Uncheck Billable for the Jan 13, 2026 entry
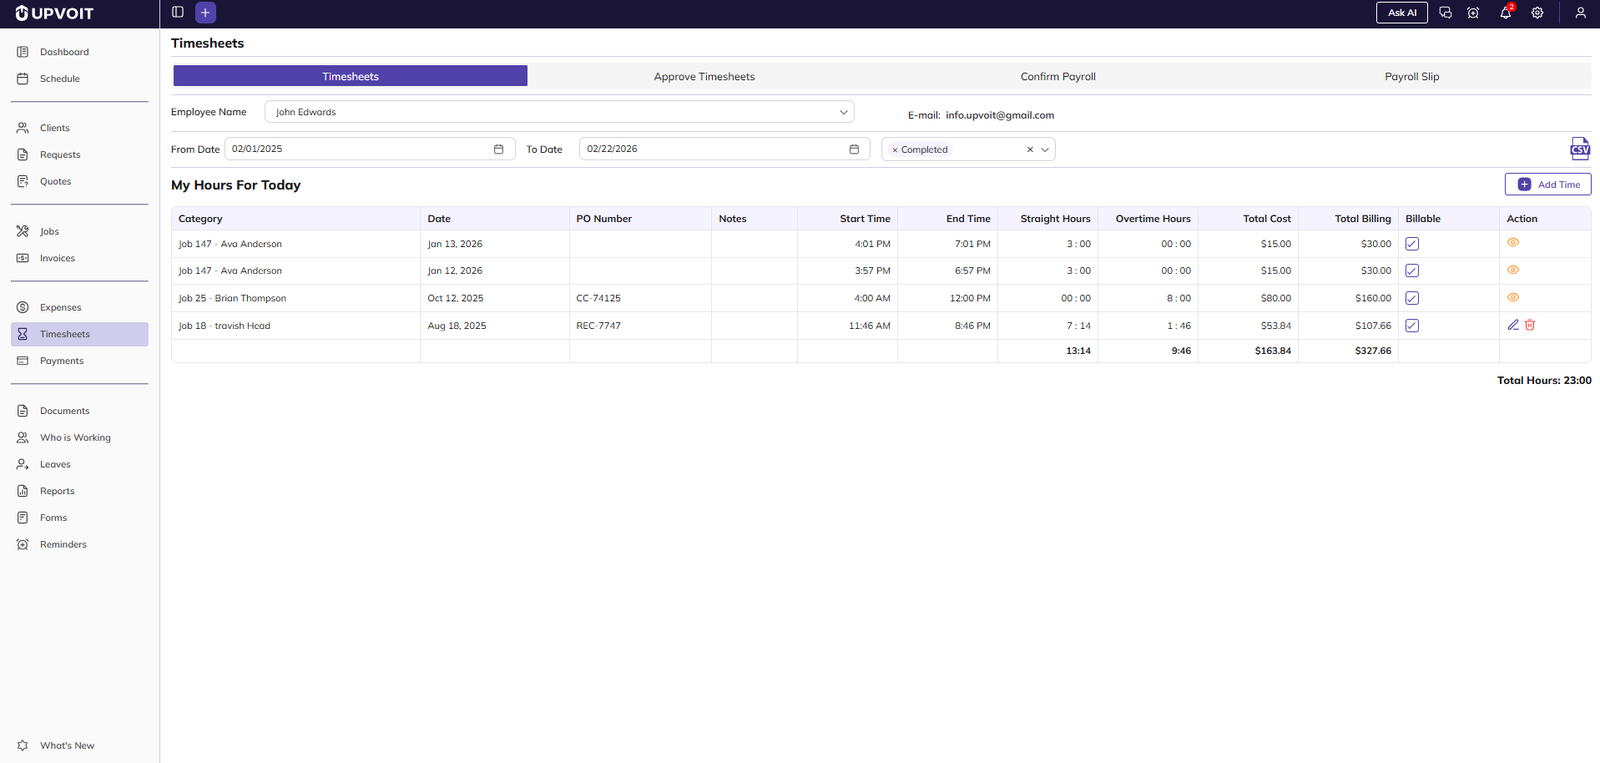The width and height of the screenshot is (1600, 763). (x=1412, y=244)
